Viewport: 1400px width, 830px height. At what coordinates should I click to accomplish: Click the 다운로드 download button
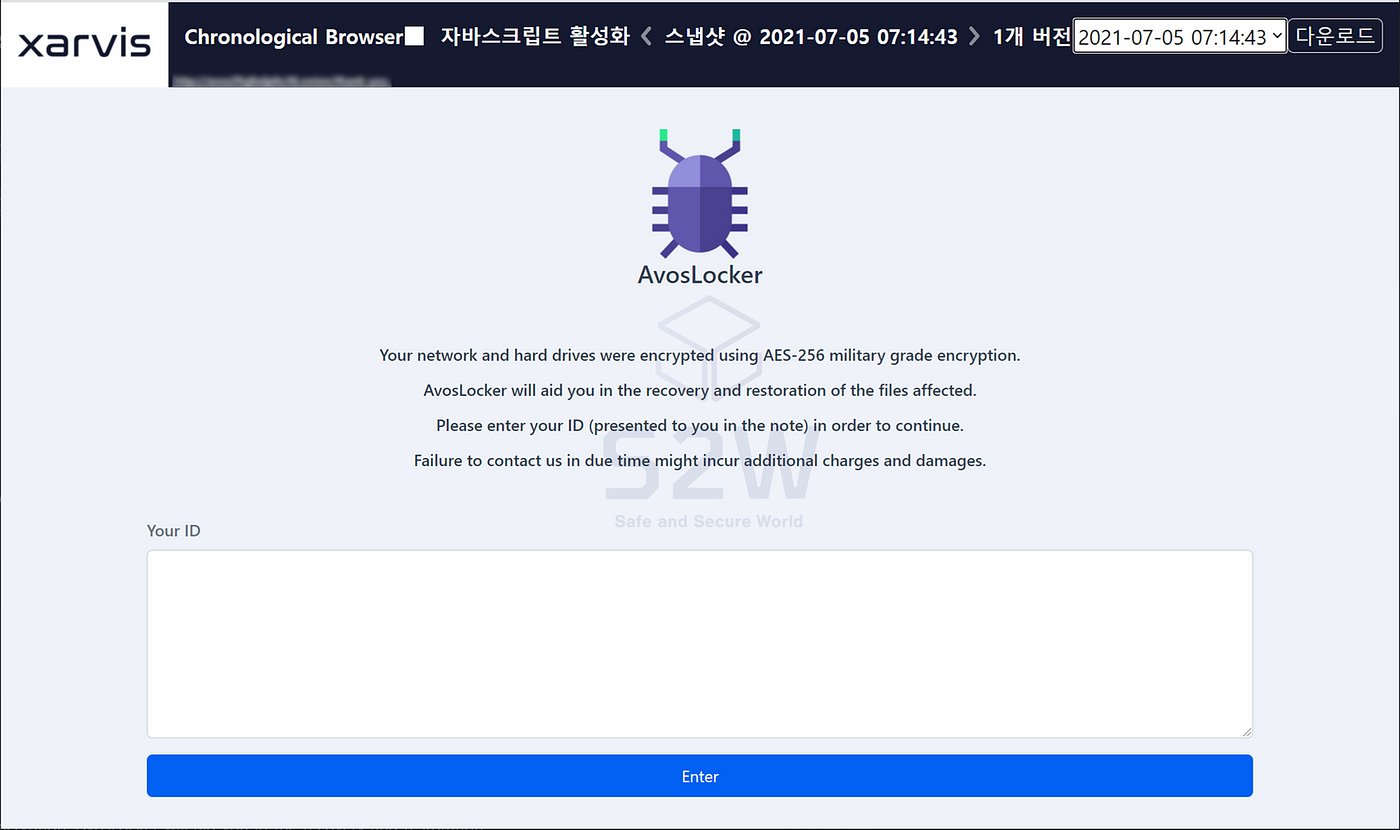point(1334,36)
